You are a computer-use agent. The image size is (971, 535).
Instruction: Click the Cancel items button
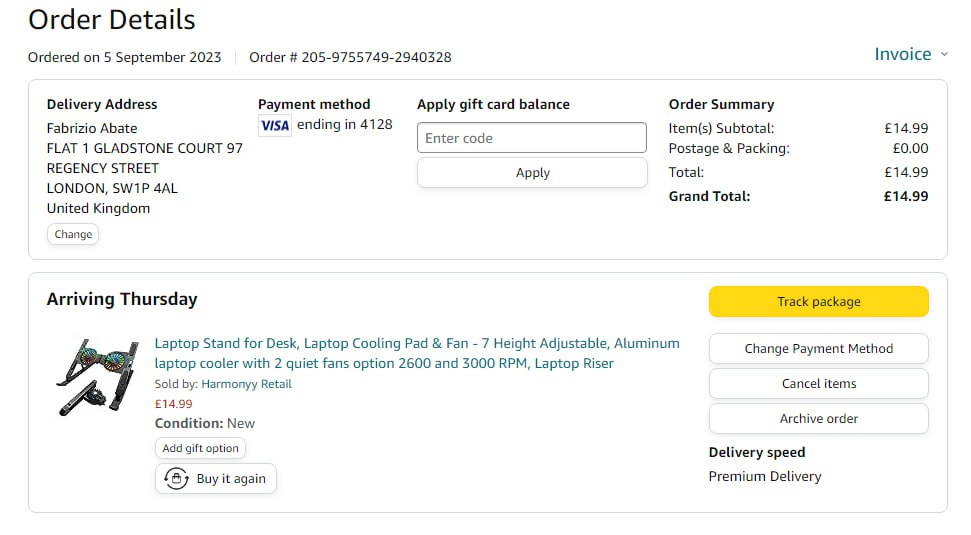point(818,384)
